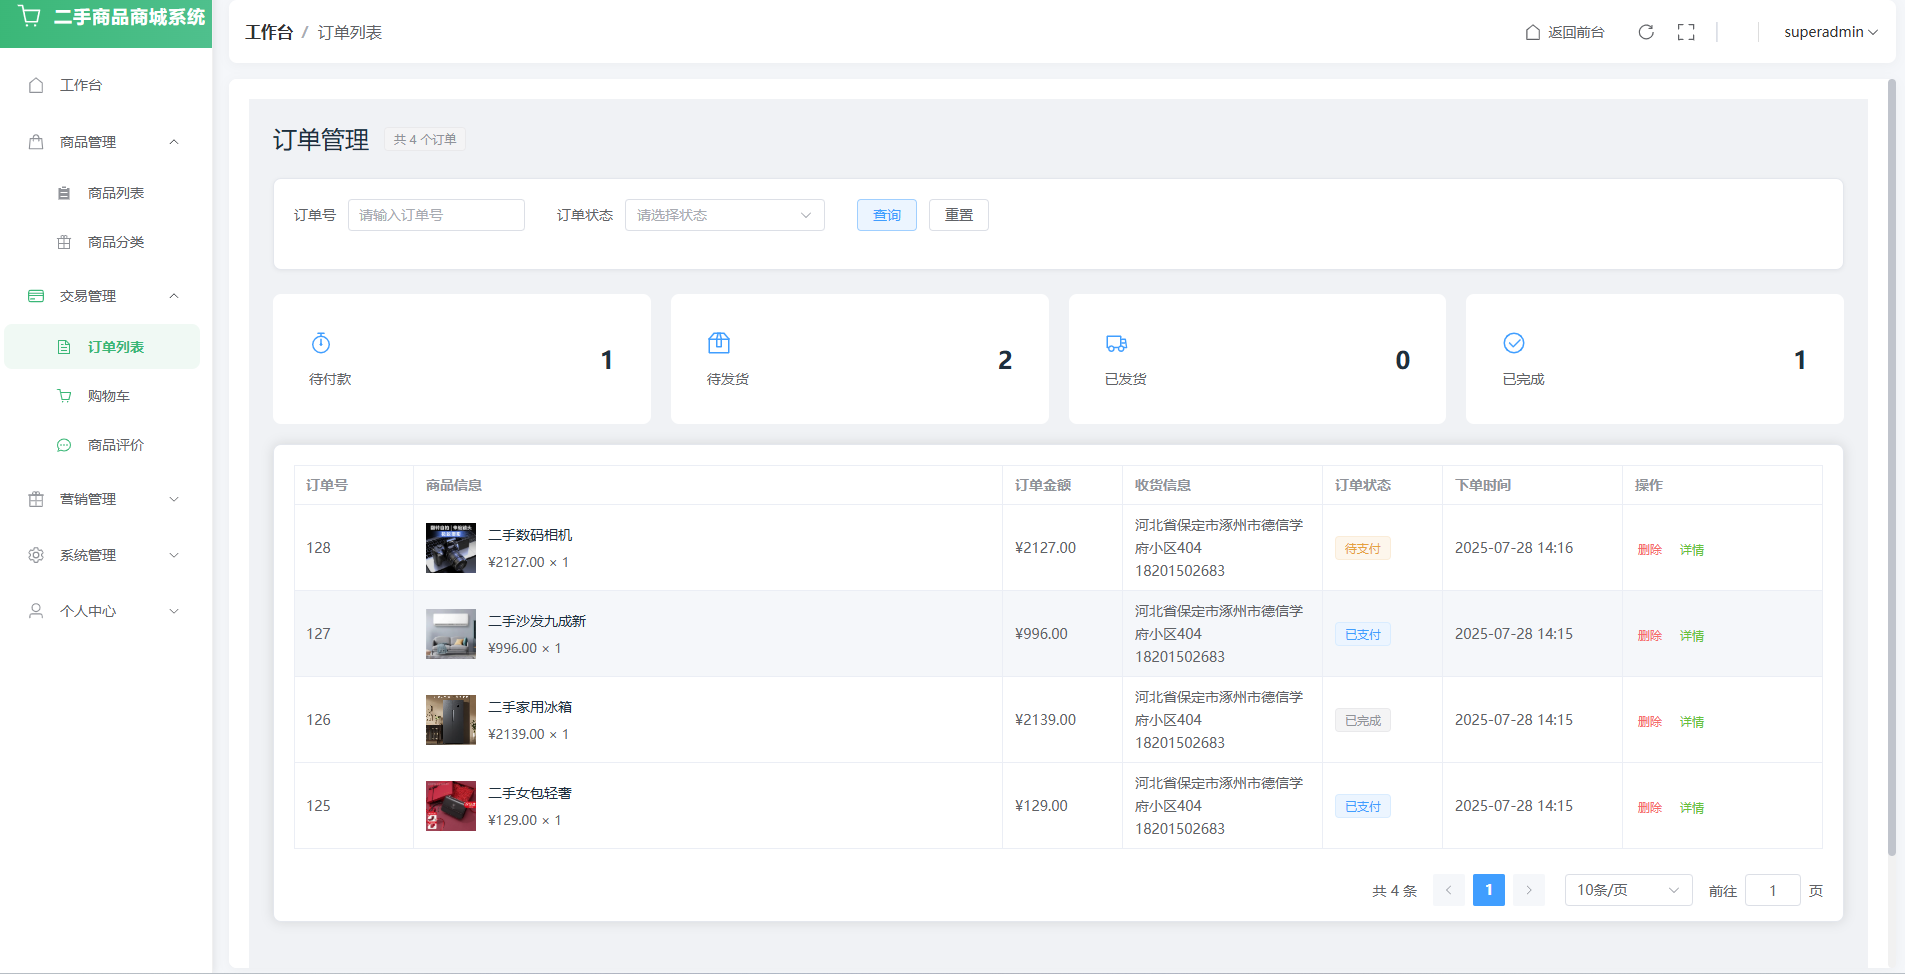Click the shopping cart logo icon
This screenshot has height=974, width=1905.
pyautogui.click(x=30, y=17)
